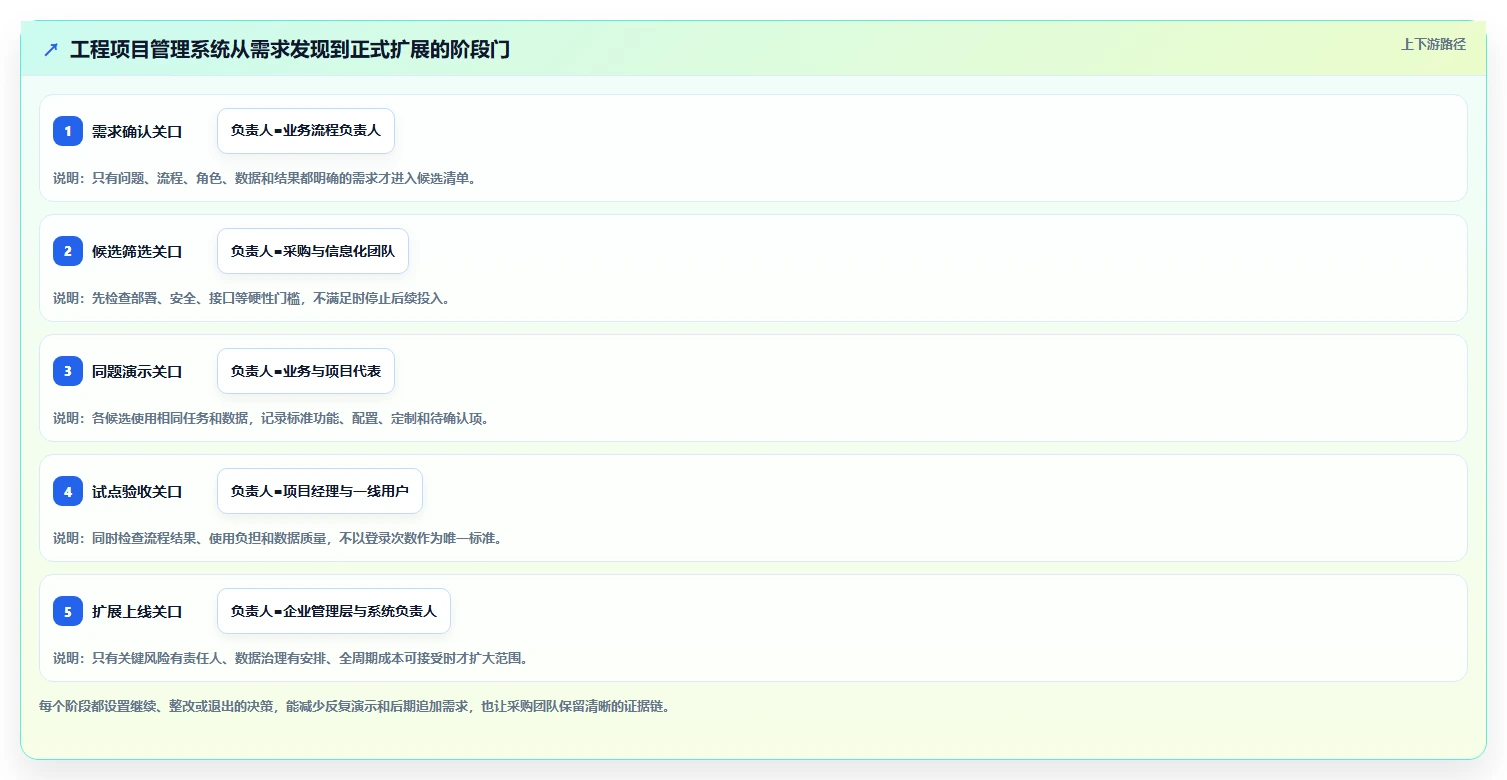Click the 需求确认关口 stage title
This screenshot has height=780, width=1507.
click(x=137, y=131)
